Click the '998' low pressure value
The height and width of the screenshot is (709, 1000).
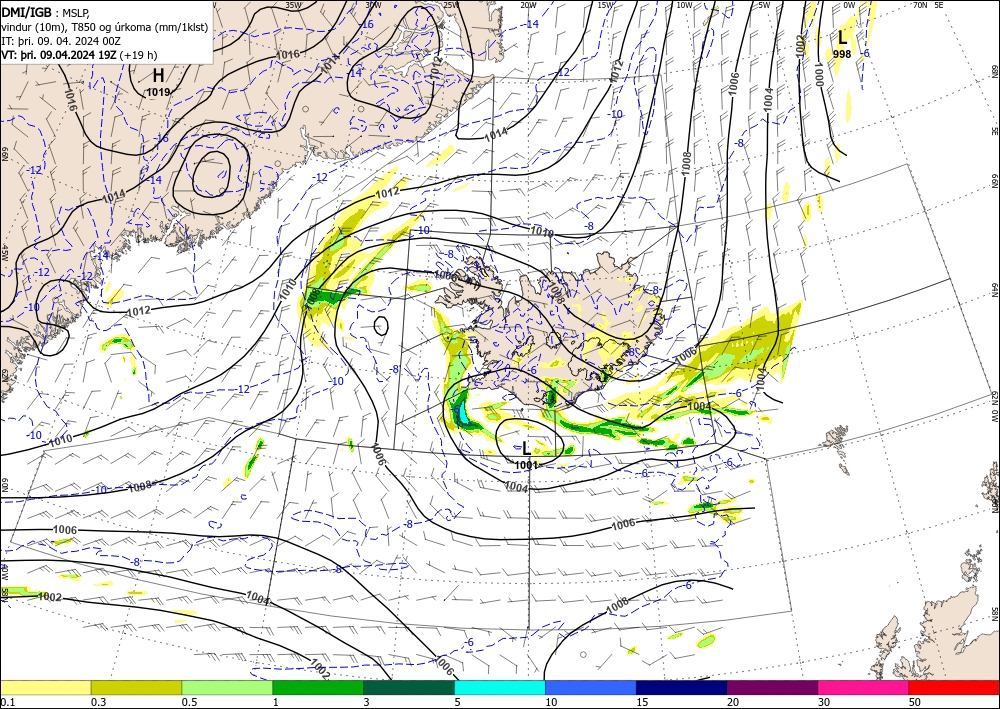(842, 54)
